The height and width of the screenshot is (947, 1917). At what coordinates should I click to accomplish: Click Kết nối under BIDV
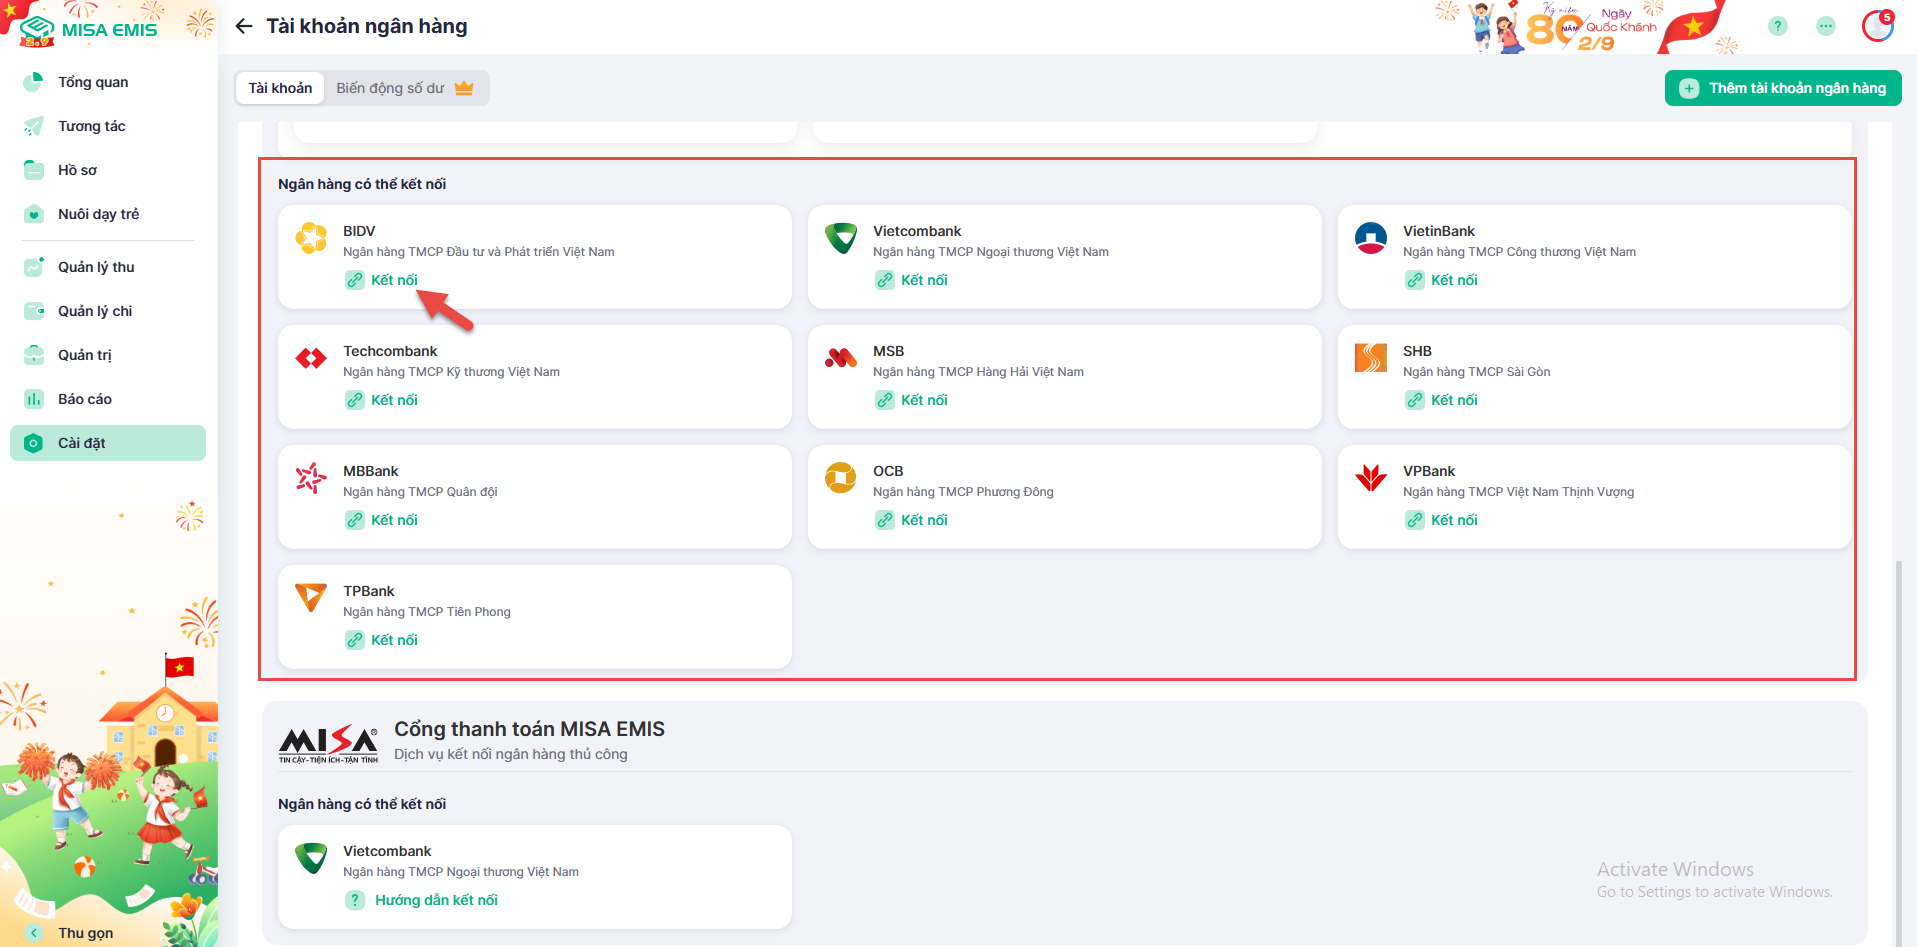point(382,280)
